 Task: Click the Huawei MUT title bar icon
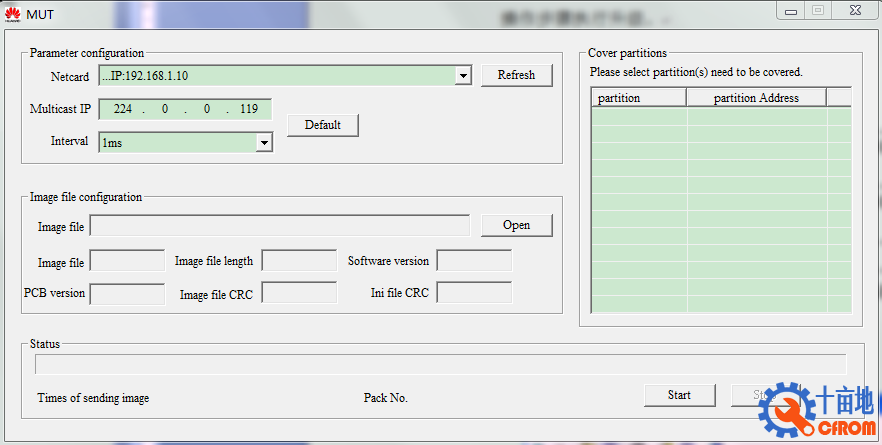(13, 11)
